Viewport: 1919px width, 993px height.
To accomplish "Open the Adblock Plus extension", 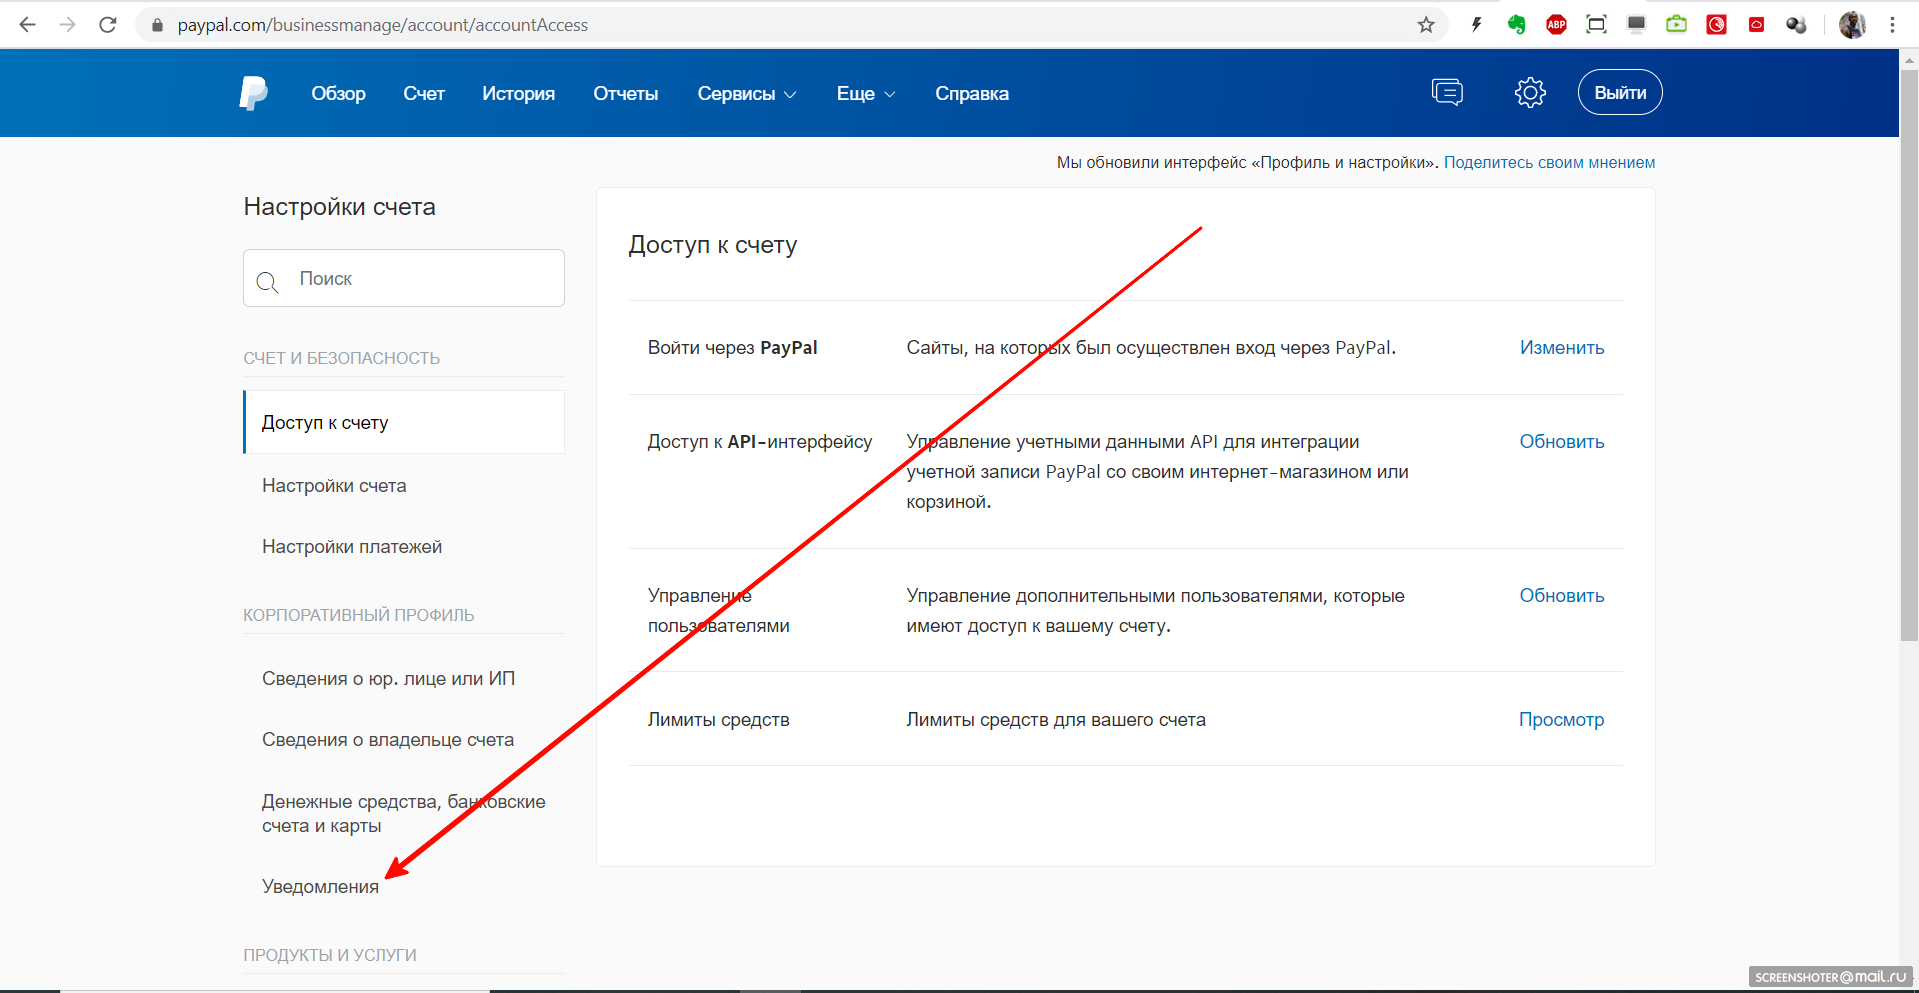I will pos(1556,25).
